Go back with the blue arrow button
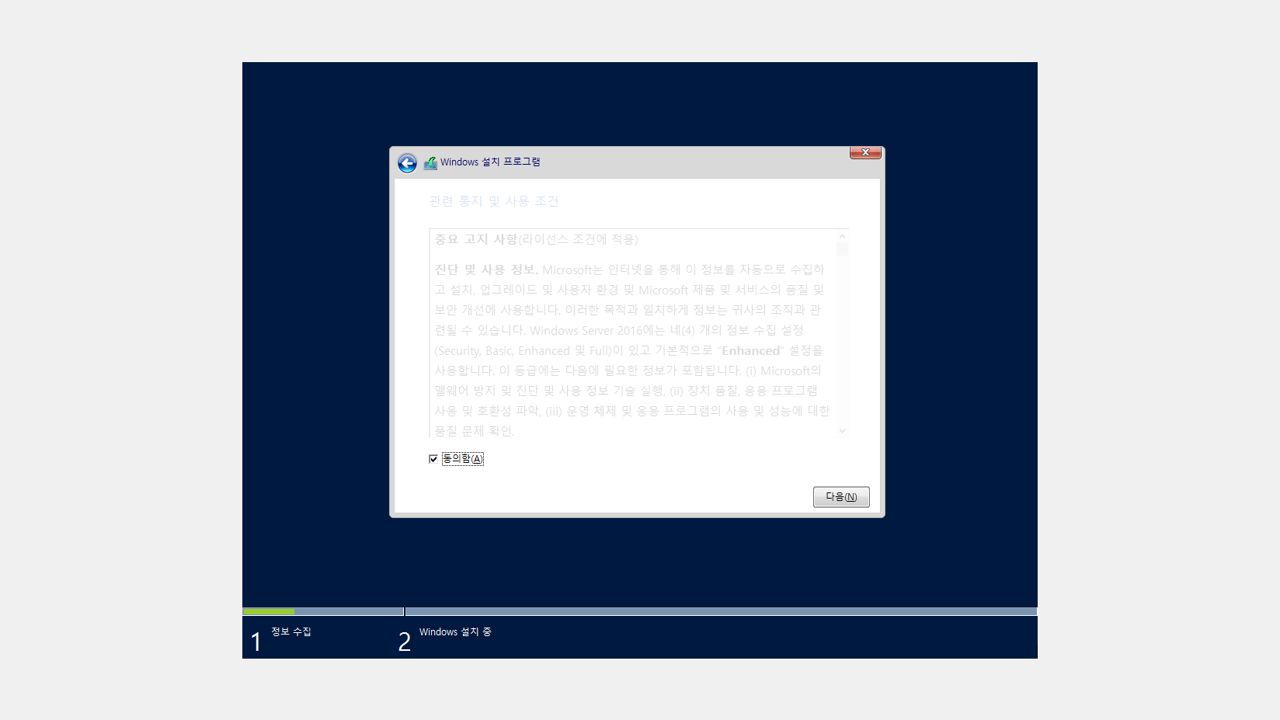This screenshot has height=720, width=1280. coord(406,163)
